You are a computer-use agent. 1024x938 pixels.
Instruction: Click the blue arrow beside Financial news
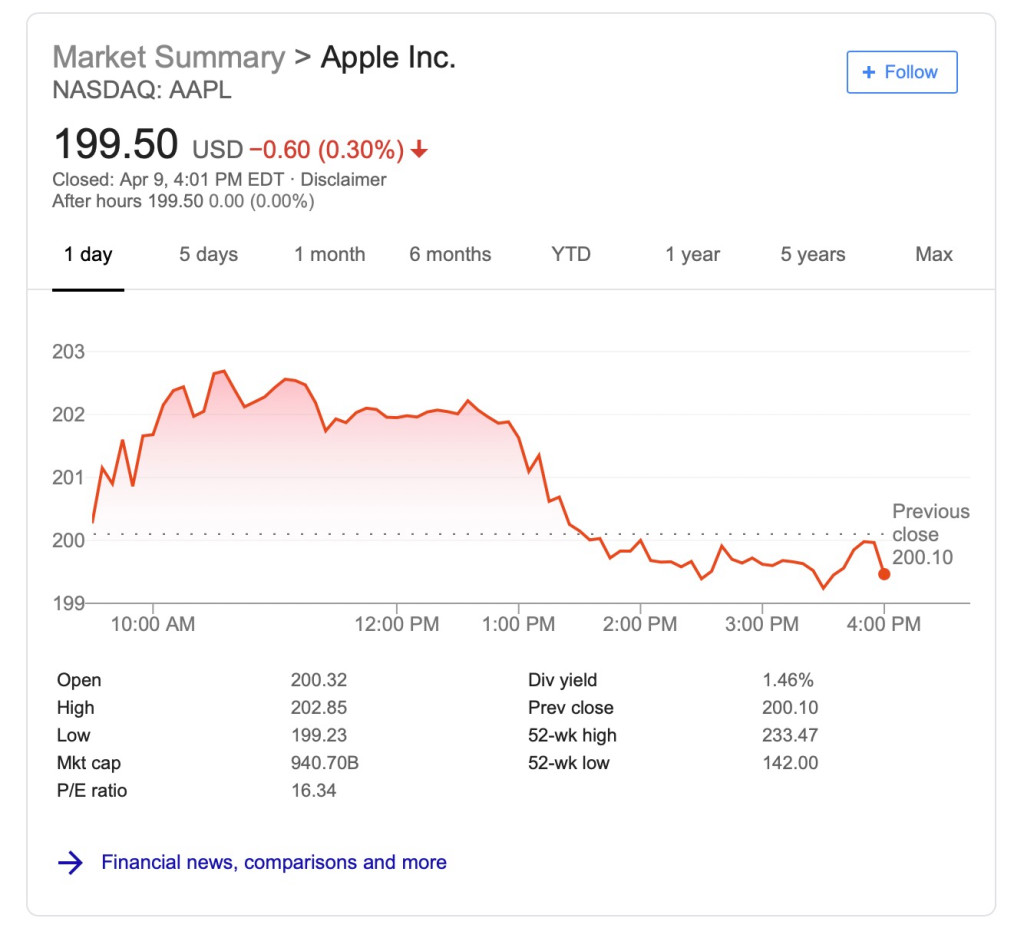(x=71, y=862)
